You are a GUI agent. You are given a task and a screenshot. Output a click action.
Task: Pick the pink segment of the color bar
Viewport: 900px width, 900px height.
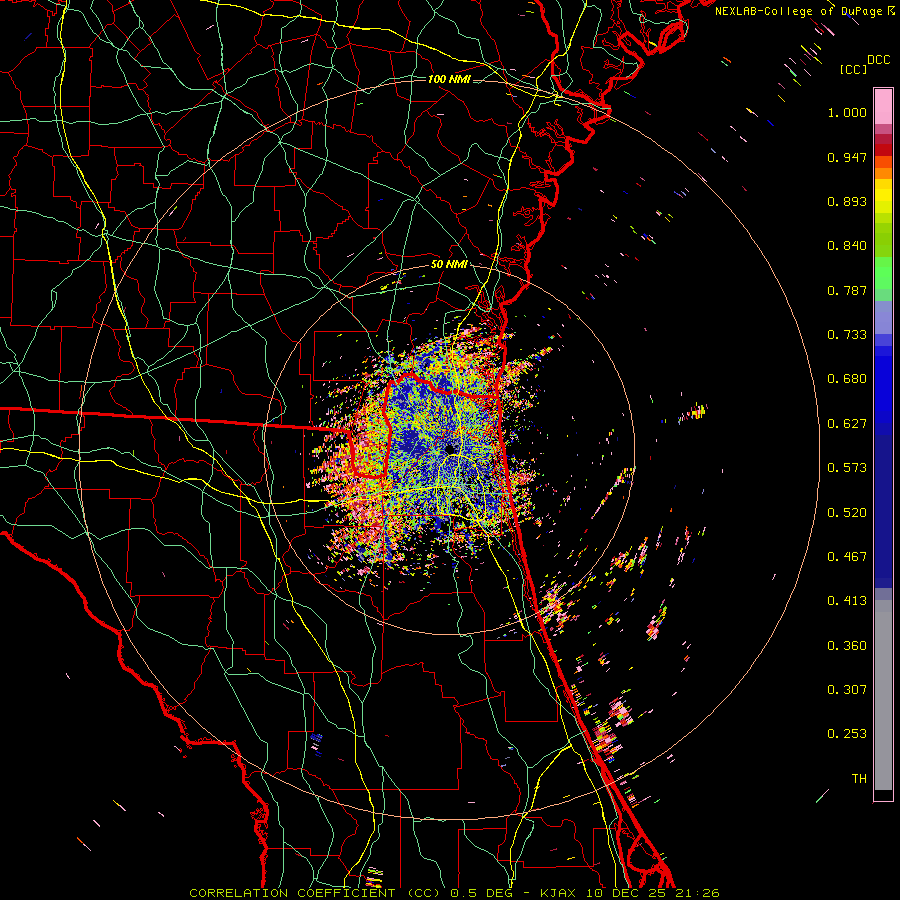883,107
